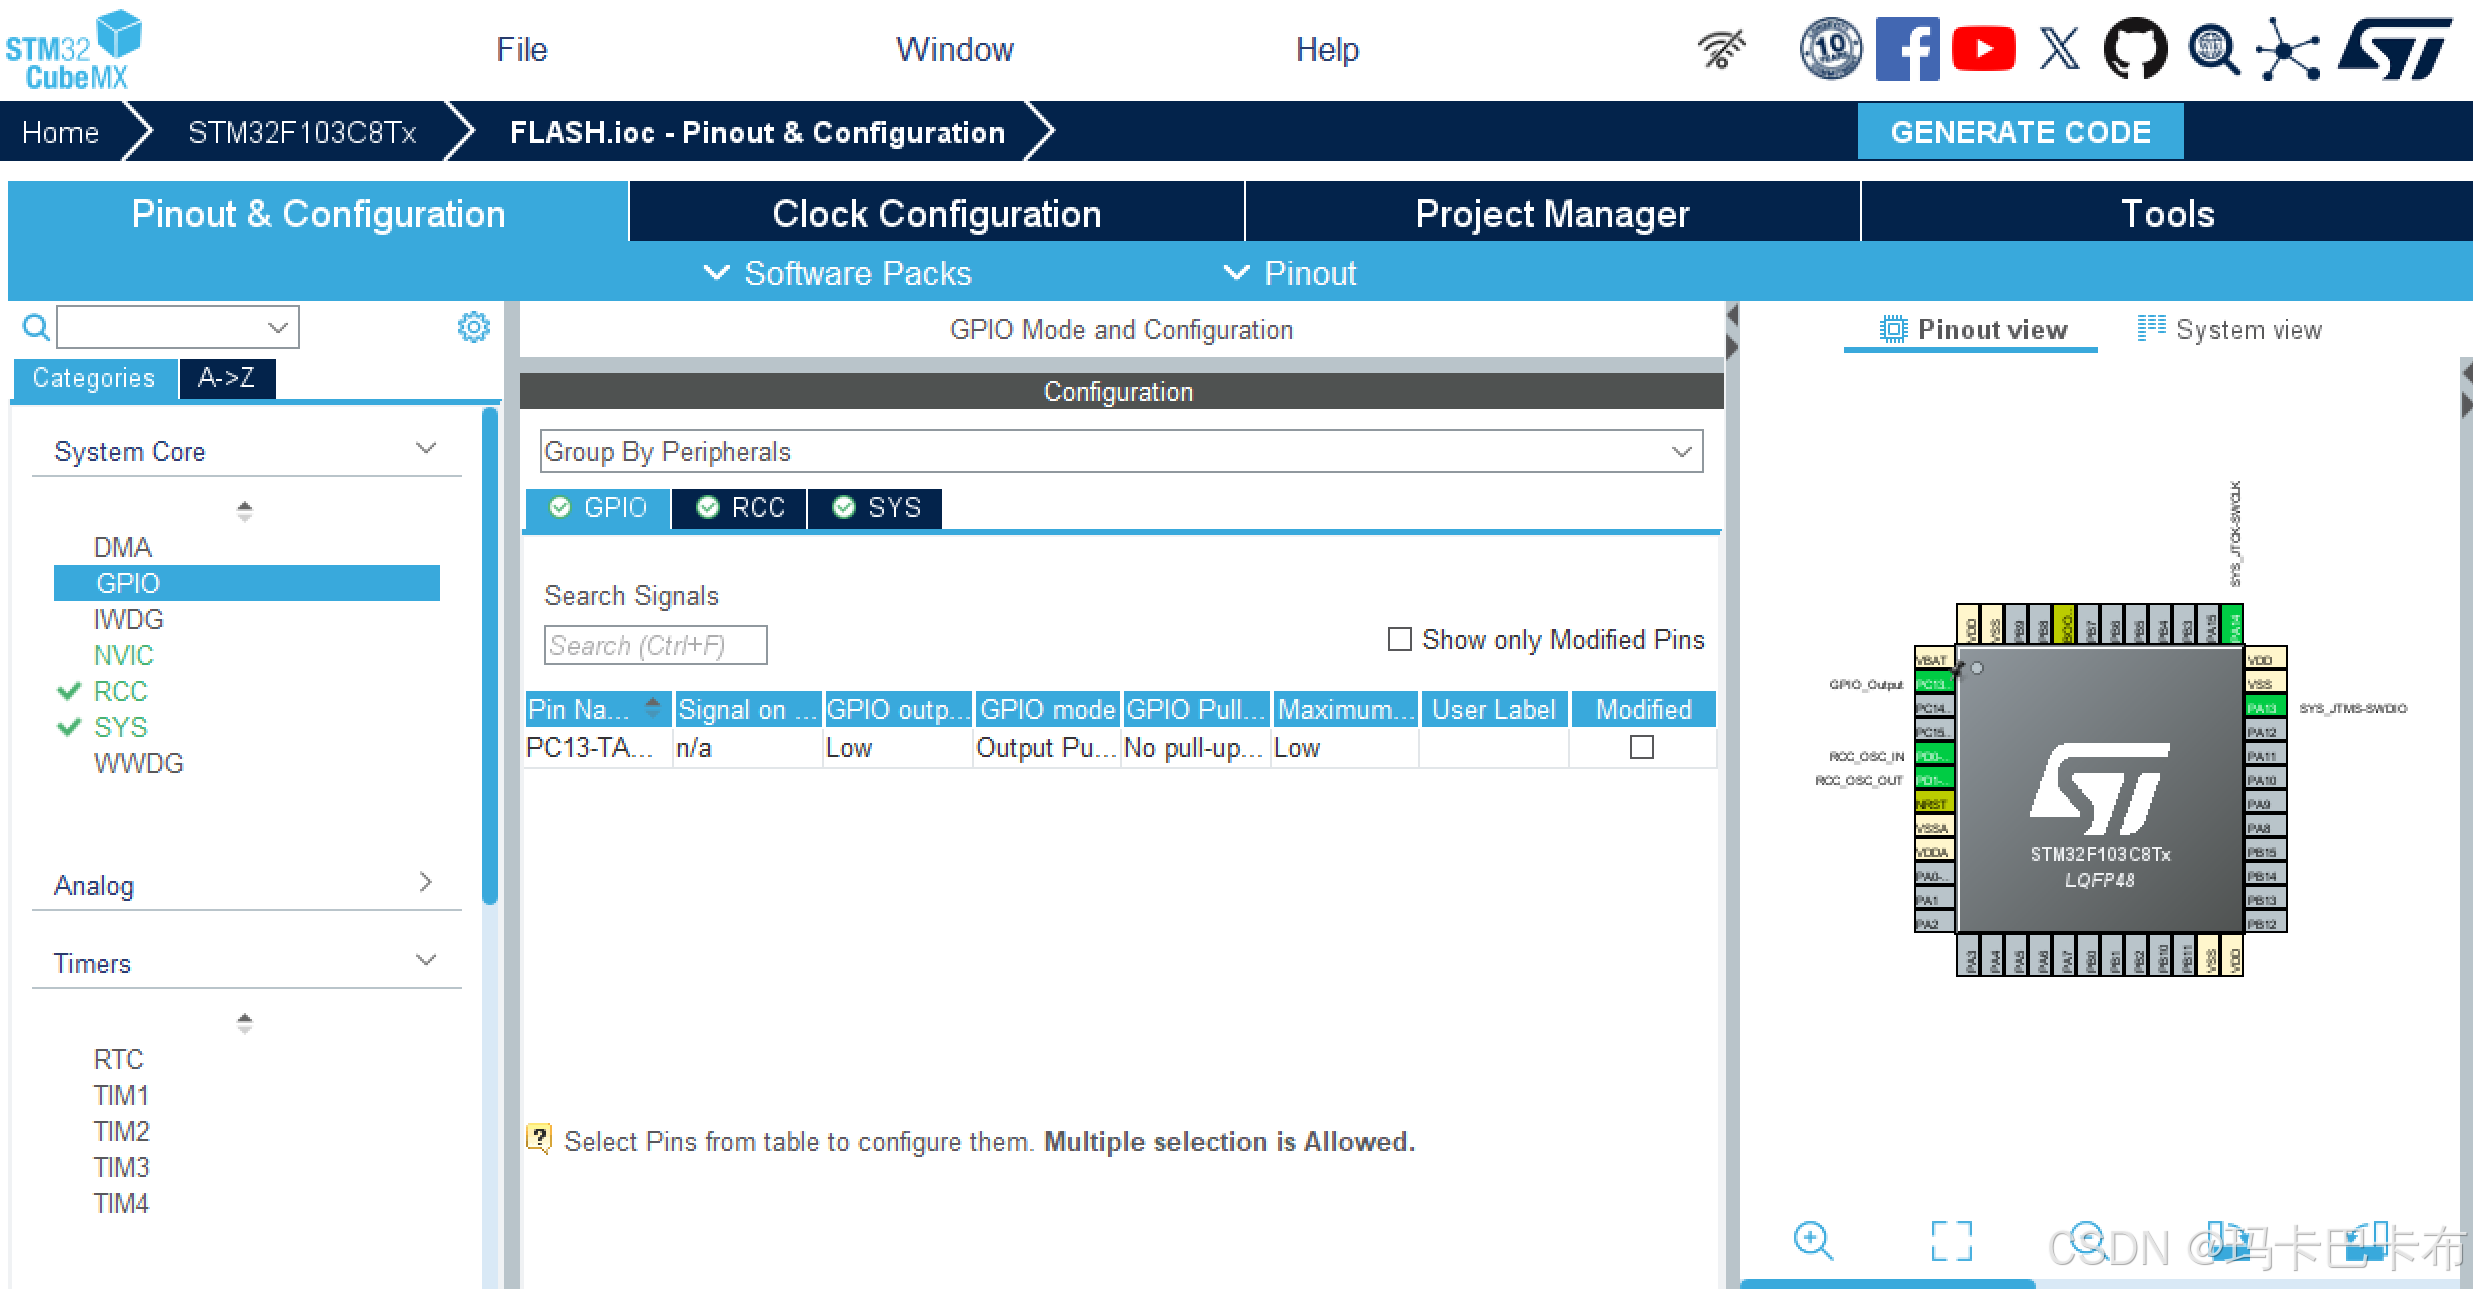
Task: Enable Show only Modified Pins checkbox
Action: pos(1400,639)
